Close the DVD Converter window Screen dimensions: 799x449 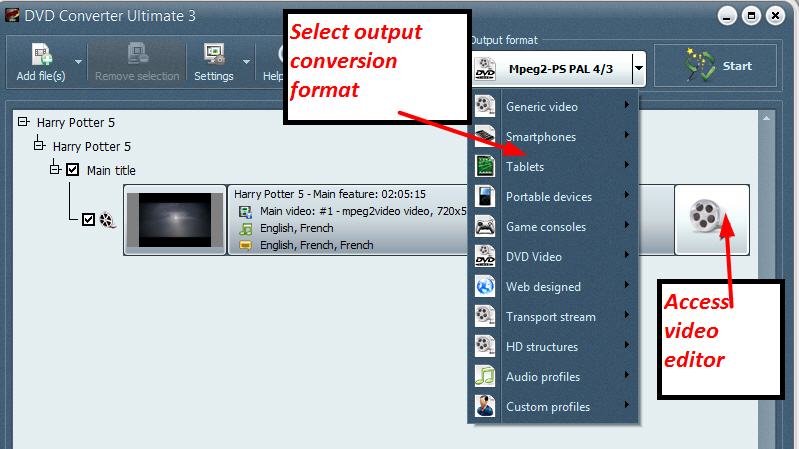[775, 16]
